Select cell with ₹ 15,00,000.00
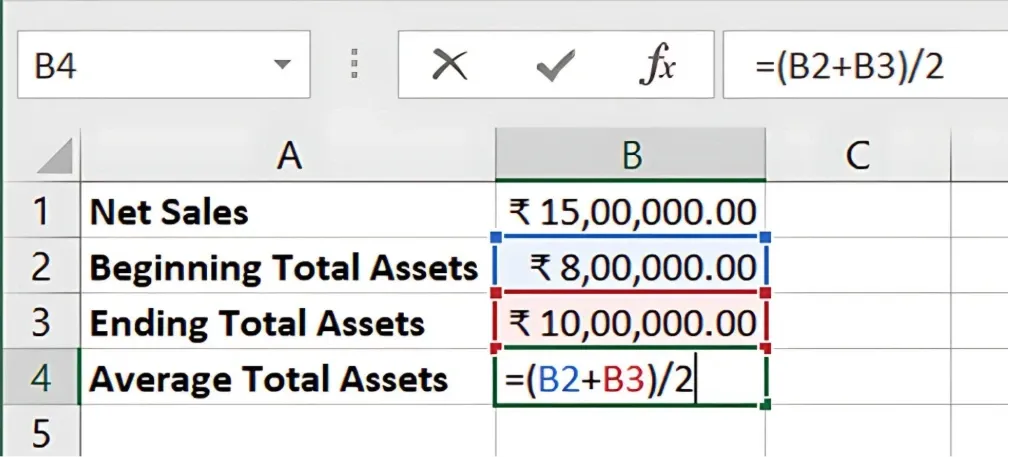Image resolution: width=1010 pixels, height=457 pixels. click(x=631, y=212)
